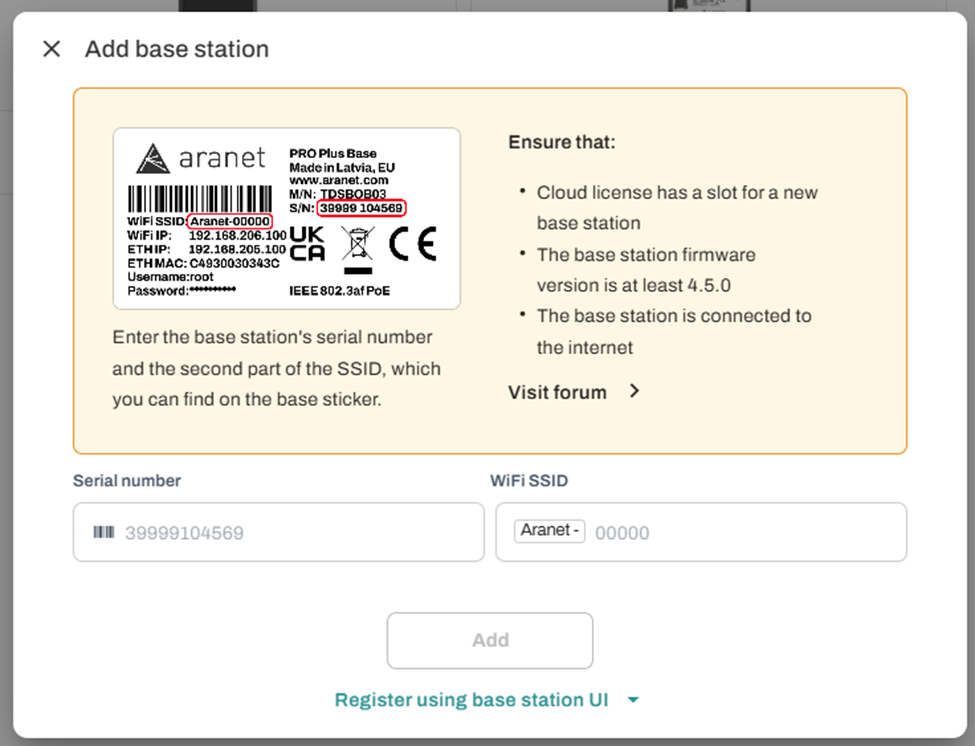Click the barcode printed on the sticker
This screenshot has width=975, height=746.
tap(198, 197)
